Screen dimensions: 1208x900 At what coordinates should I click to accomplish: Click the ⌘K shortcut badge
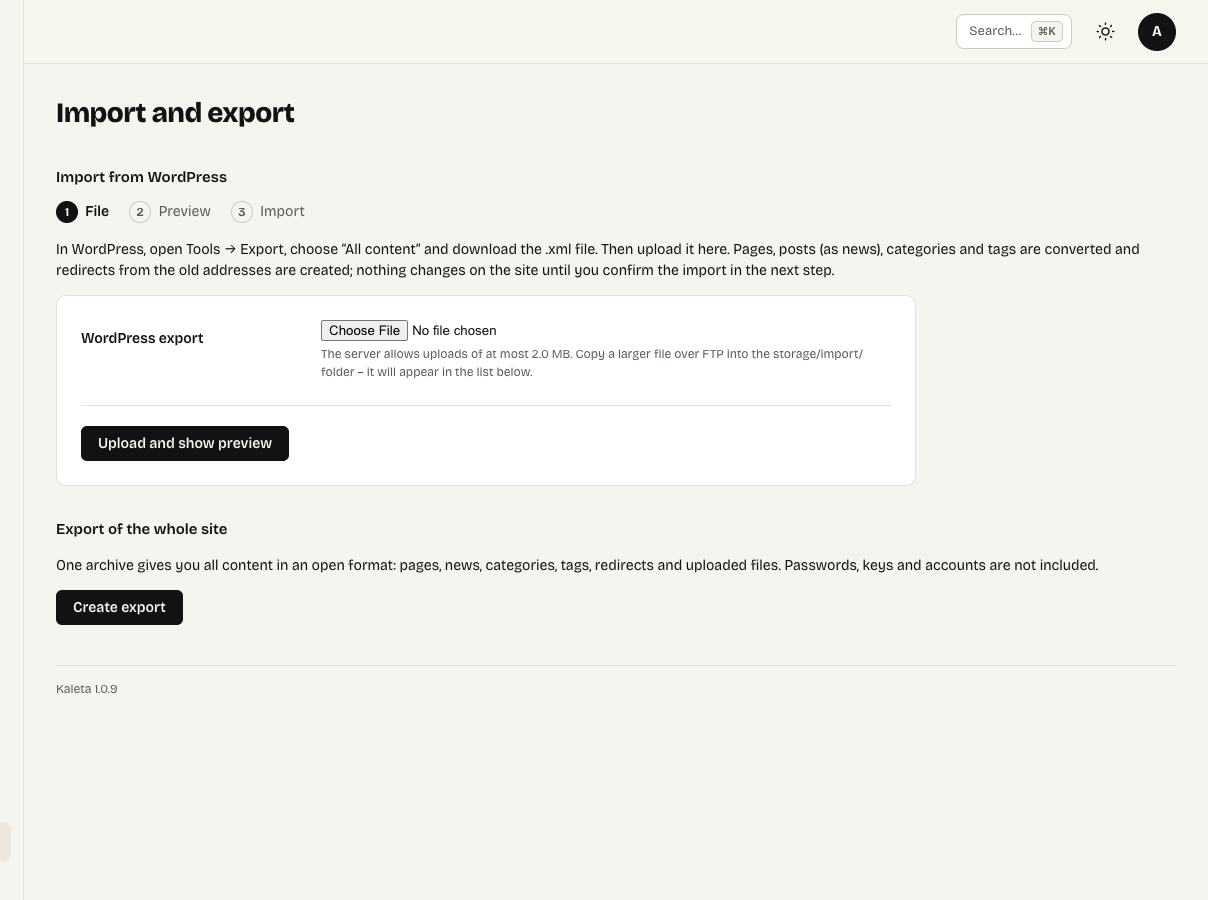(1047, 31)
